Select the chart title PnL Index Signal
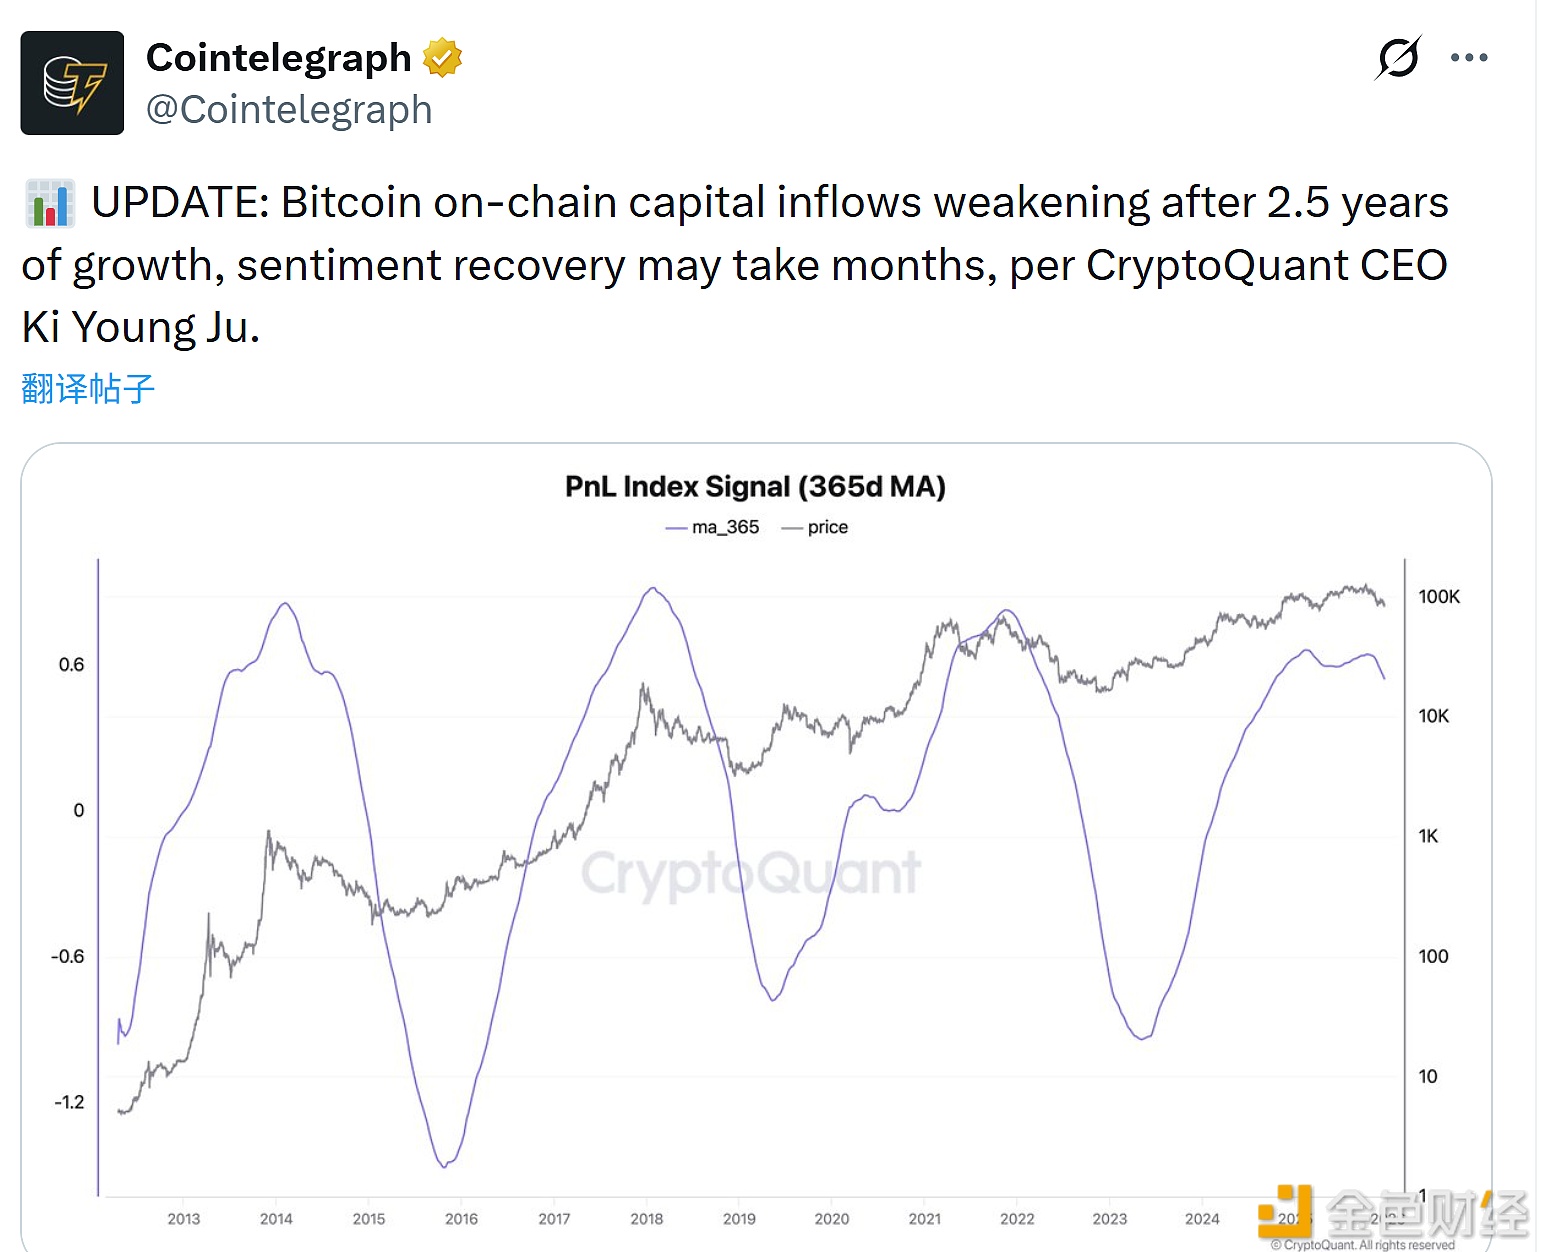 click(754, 487)
